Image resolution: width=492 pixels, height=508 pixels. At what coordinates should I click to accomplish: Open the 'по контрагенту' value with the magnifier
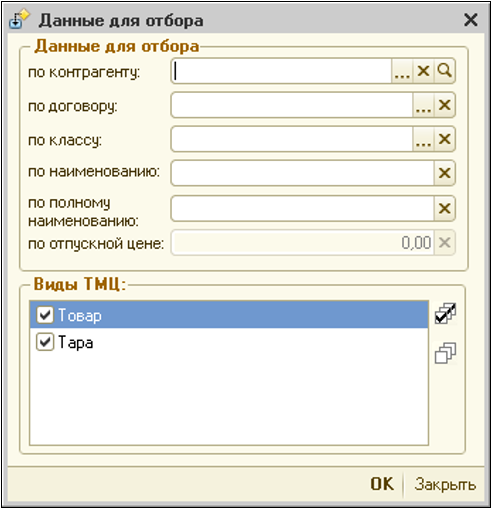444,71
